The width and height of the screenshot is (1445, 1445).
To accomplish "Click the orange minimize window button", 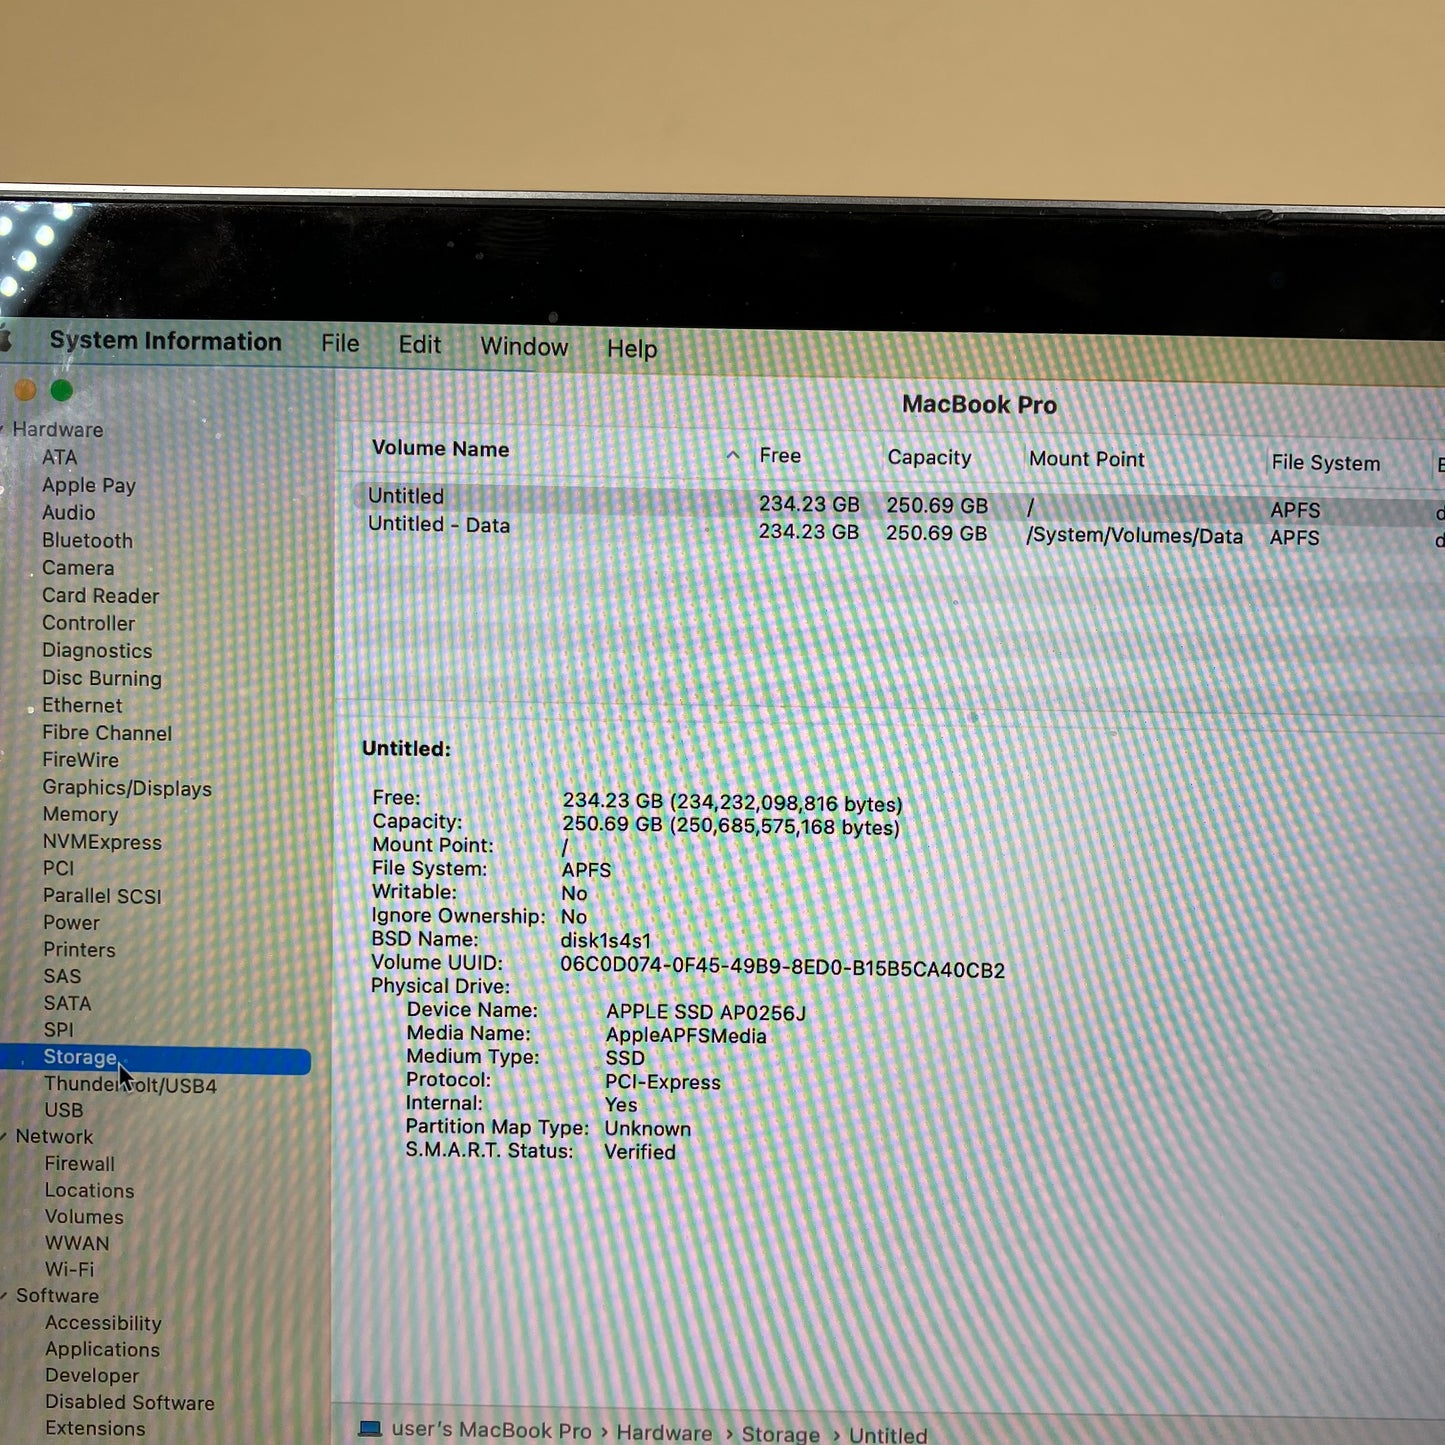I will (x=25, y=390).
